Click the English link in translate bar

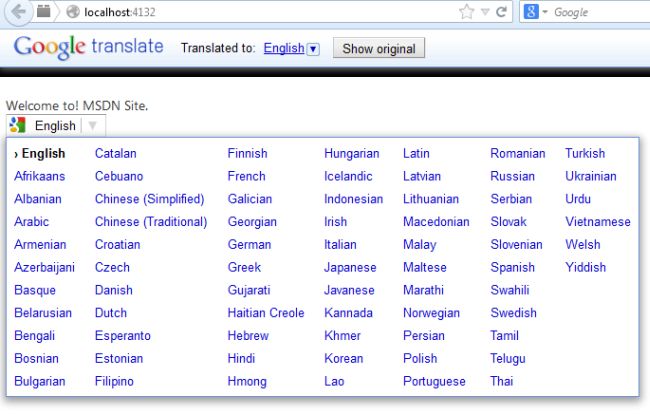[284, 48]
